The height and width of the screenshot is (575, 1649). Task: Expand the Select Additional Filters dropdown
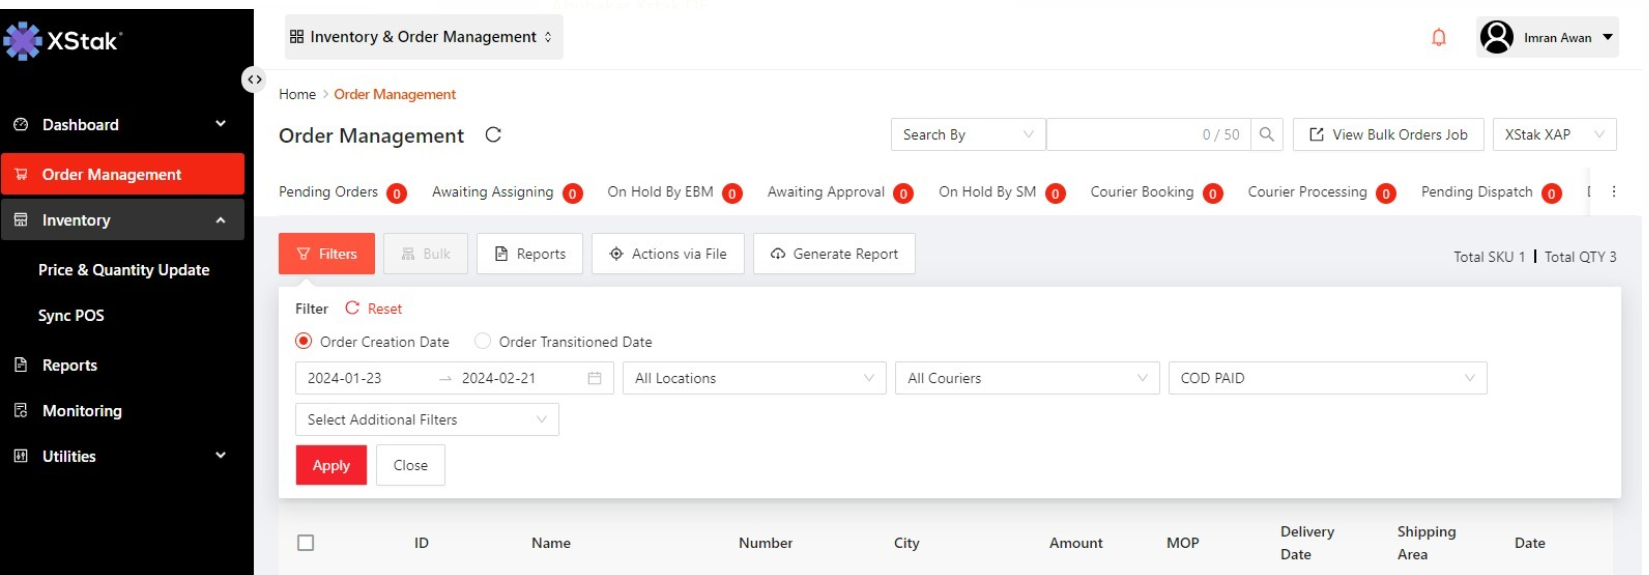[427, 420]
